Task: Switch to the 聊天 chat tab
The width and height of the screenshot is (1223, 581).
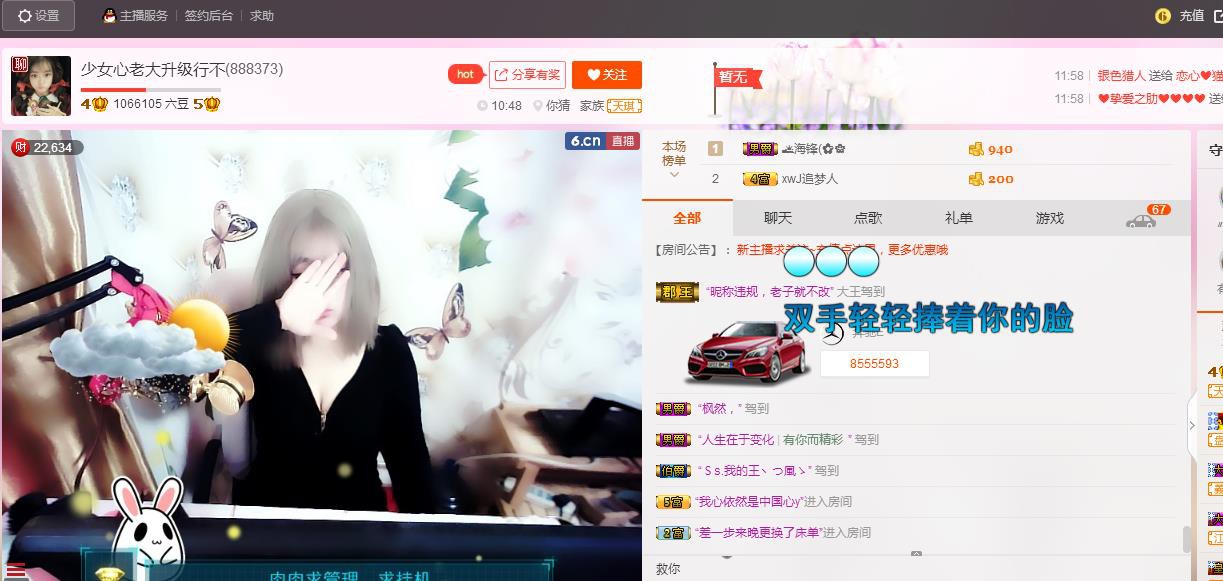Action: pos(778,218)
